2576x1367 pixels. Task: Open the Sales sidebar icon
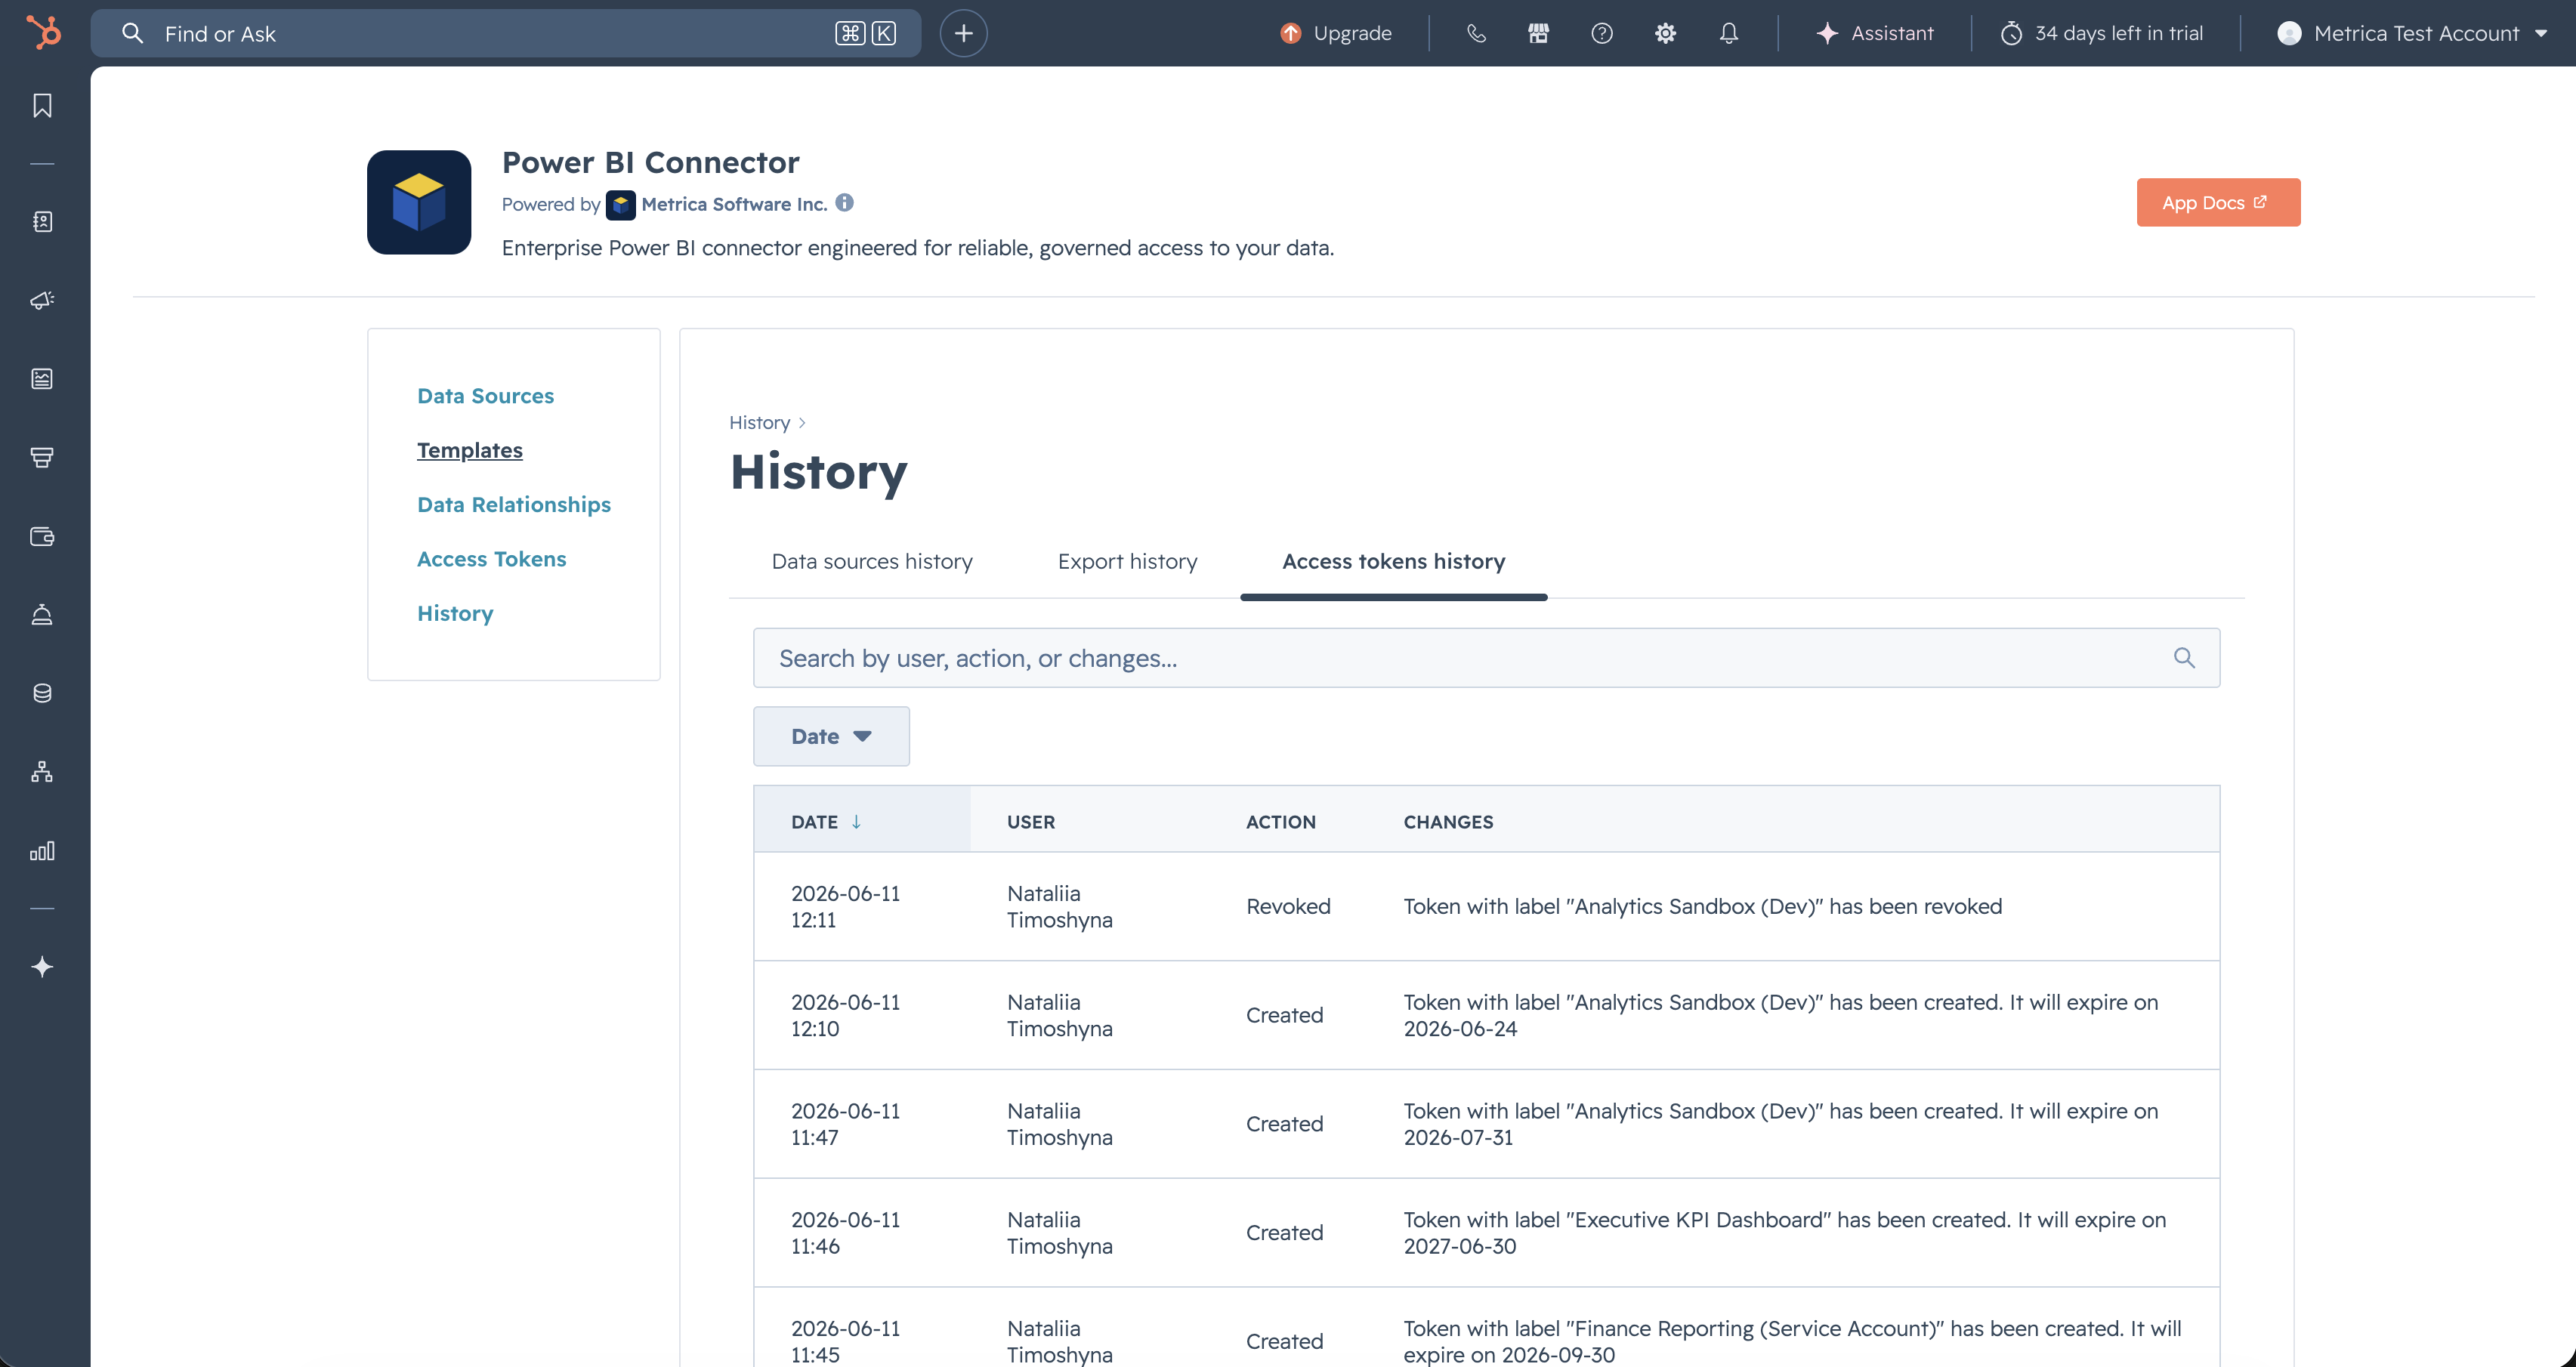click(42, 457)
